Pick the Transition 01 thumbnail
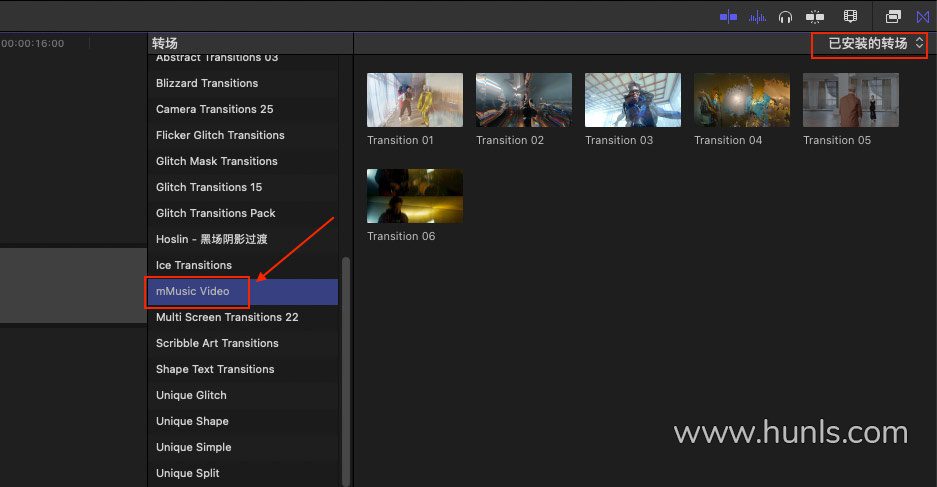937x487 pixels. click(x=415, y=100)
